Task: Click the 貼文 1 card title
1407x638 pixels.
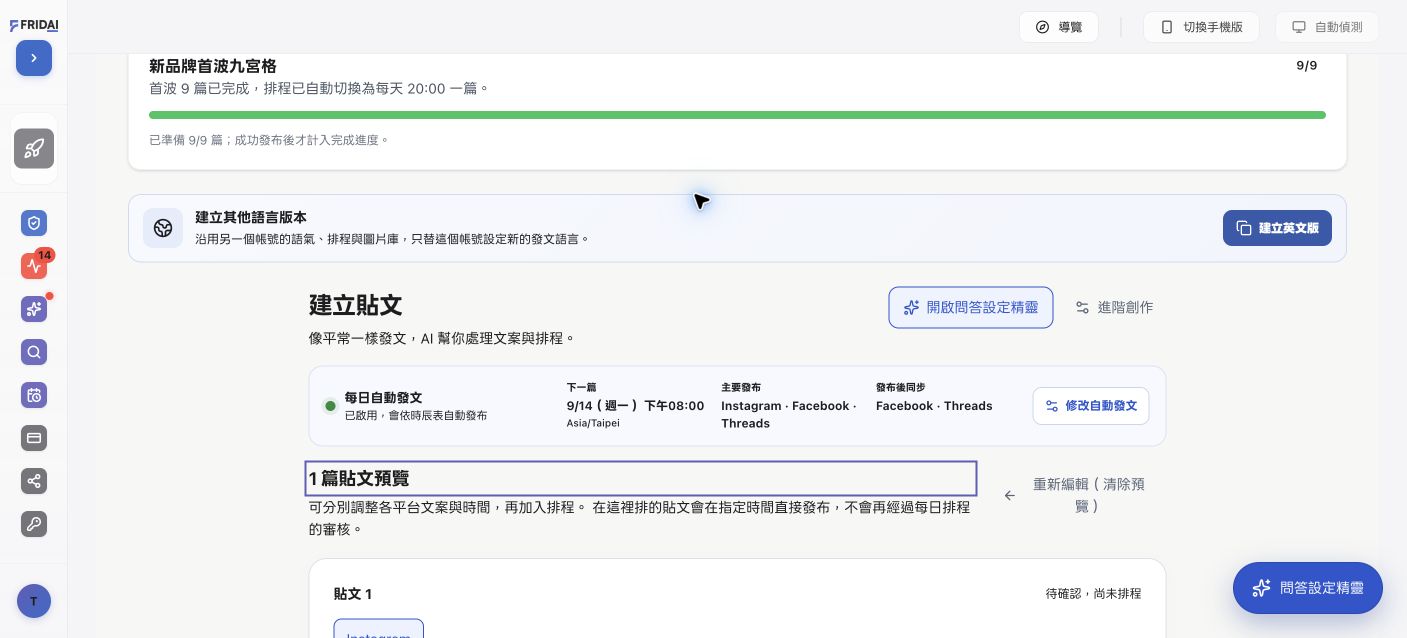Action: click(353, 594)
